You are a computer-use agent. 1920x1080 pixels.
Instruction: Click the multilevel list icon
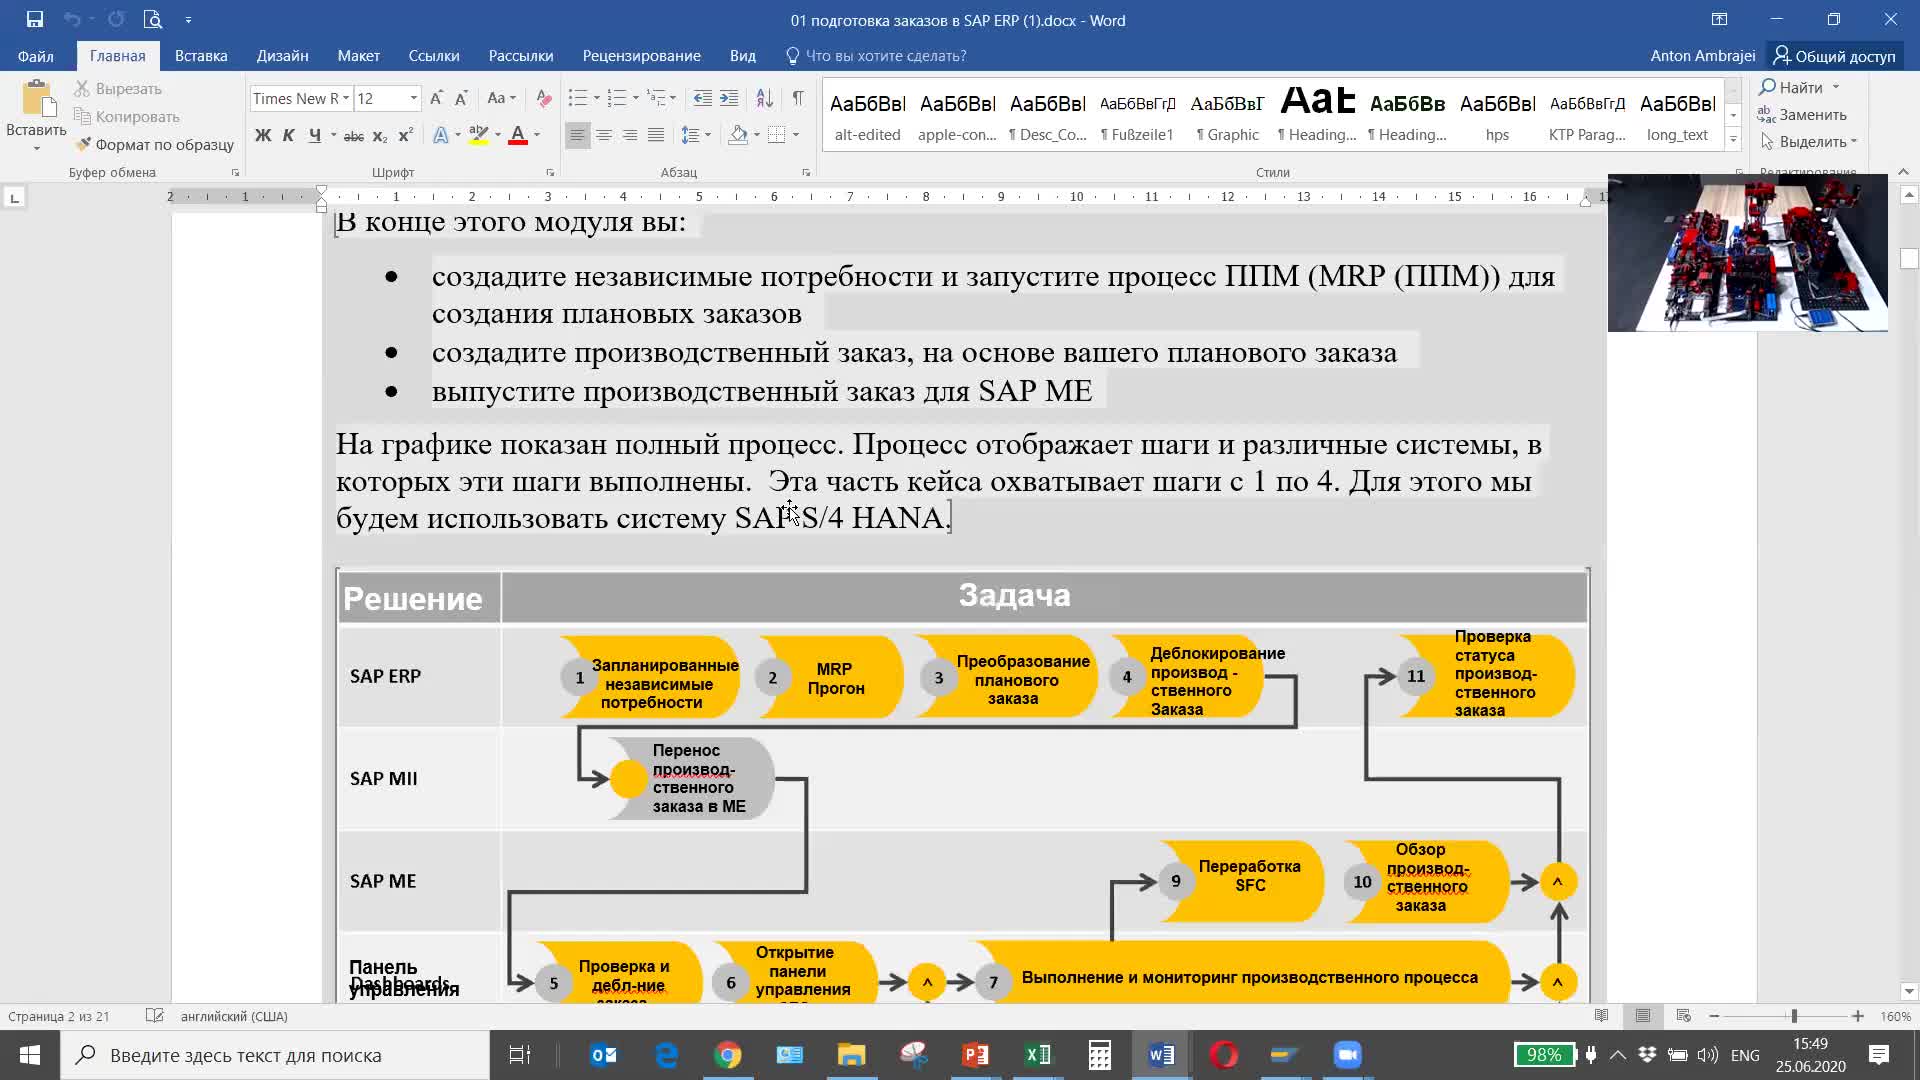pyautogui.click(x=656, y=98)
